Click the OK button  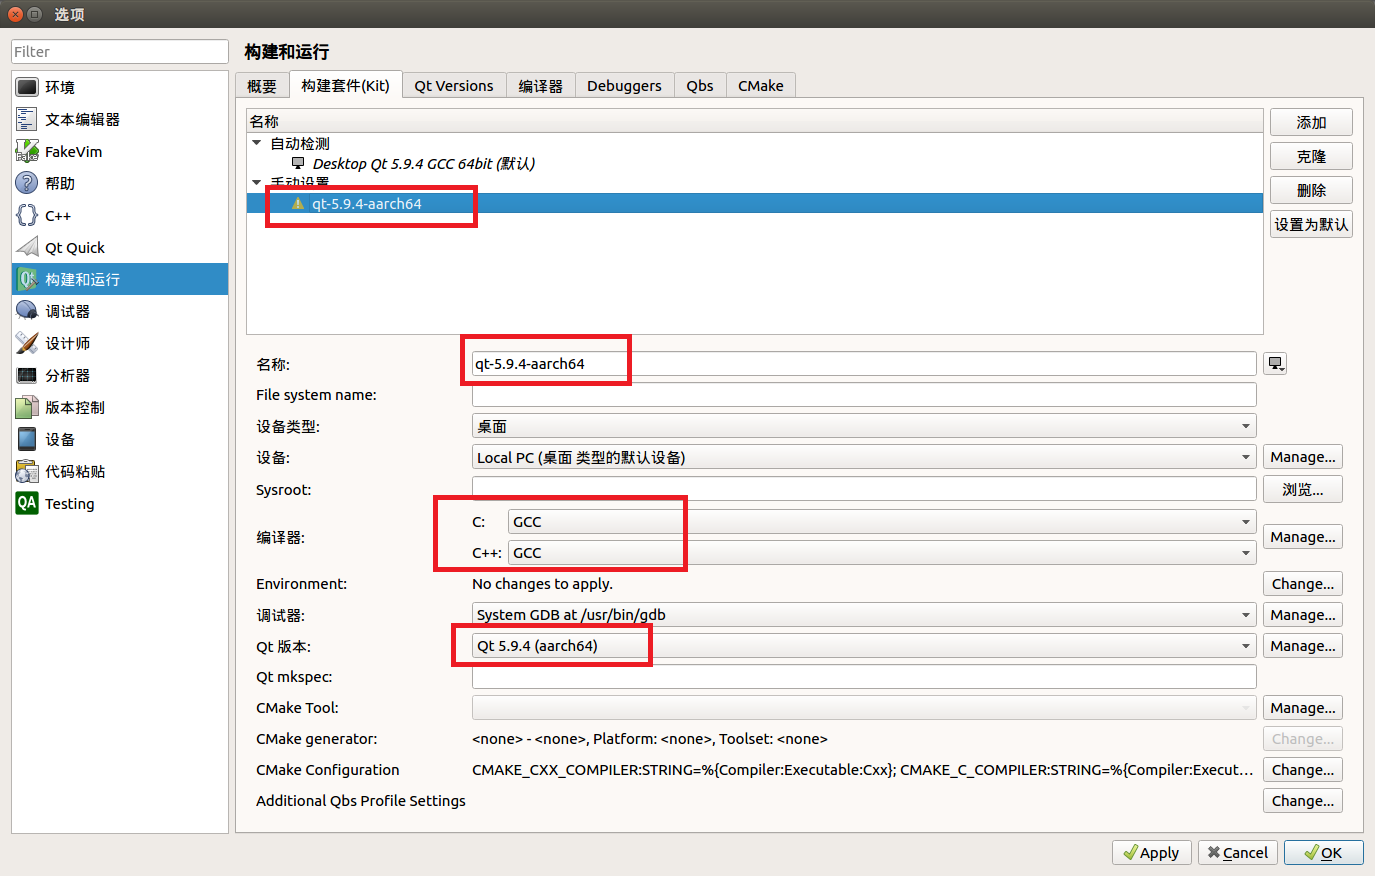[1324, 853]
